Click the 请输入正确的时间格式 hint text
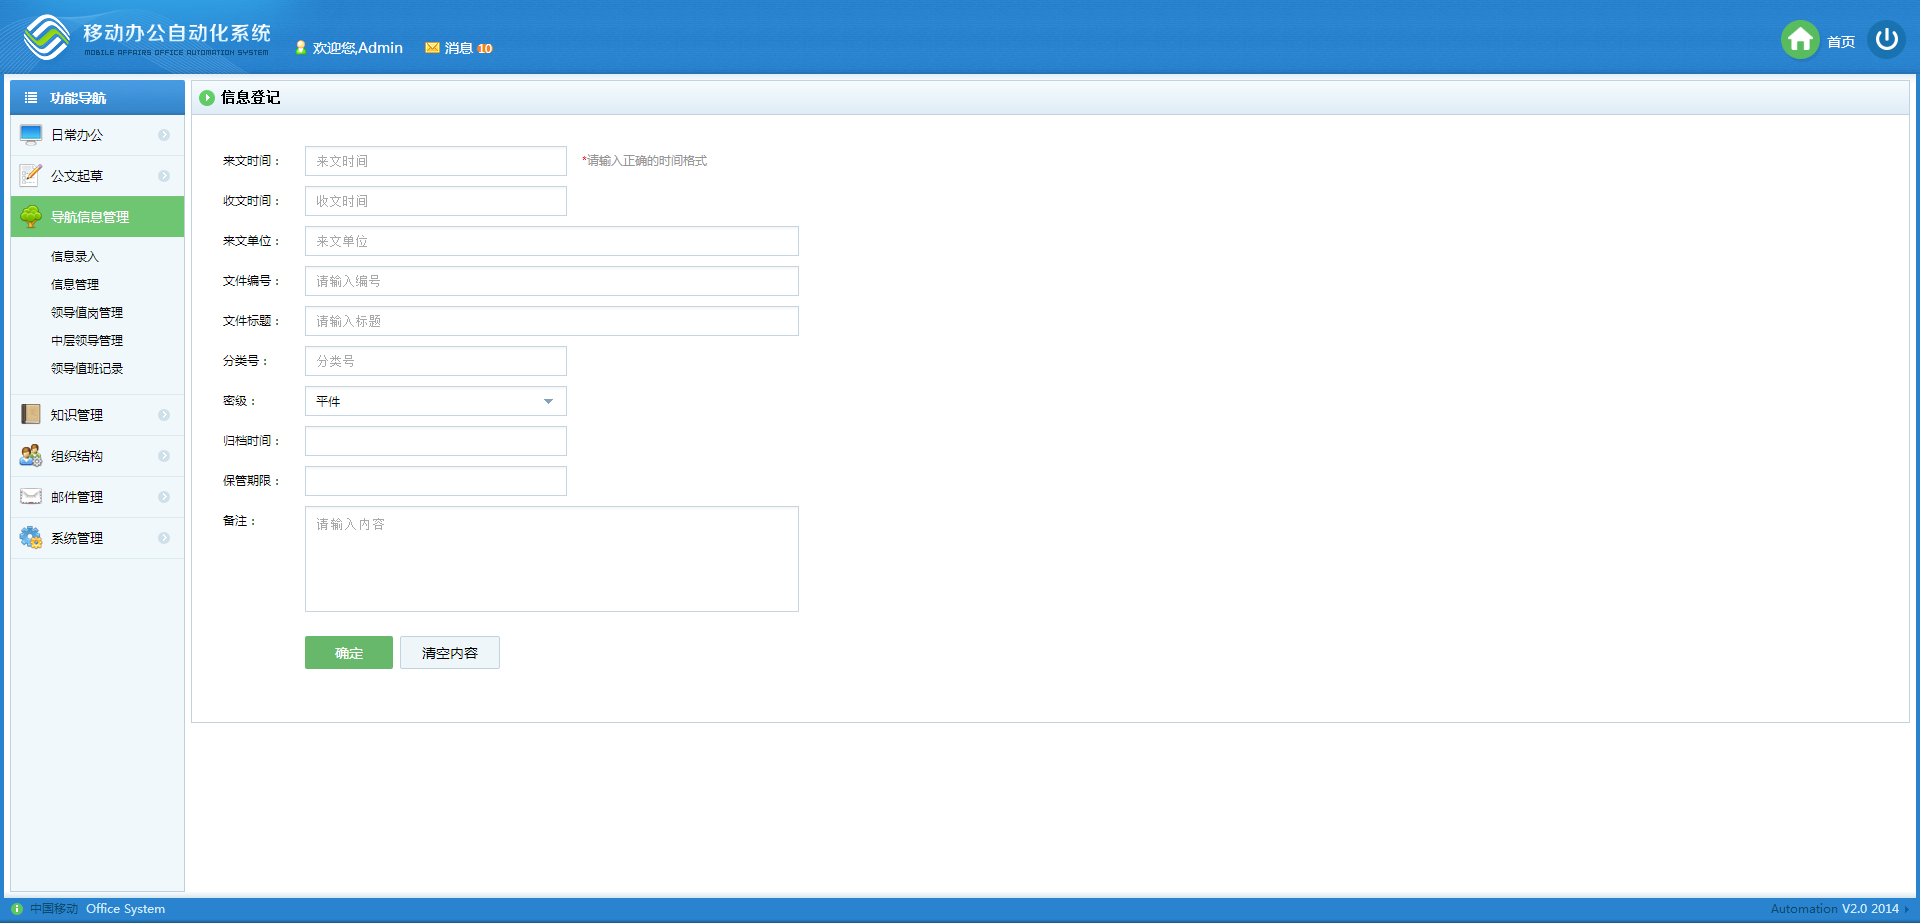Screen dimensions: 1920x923 point(645,161)
